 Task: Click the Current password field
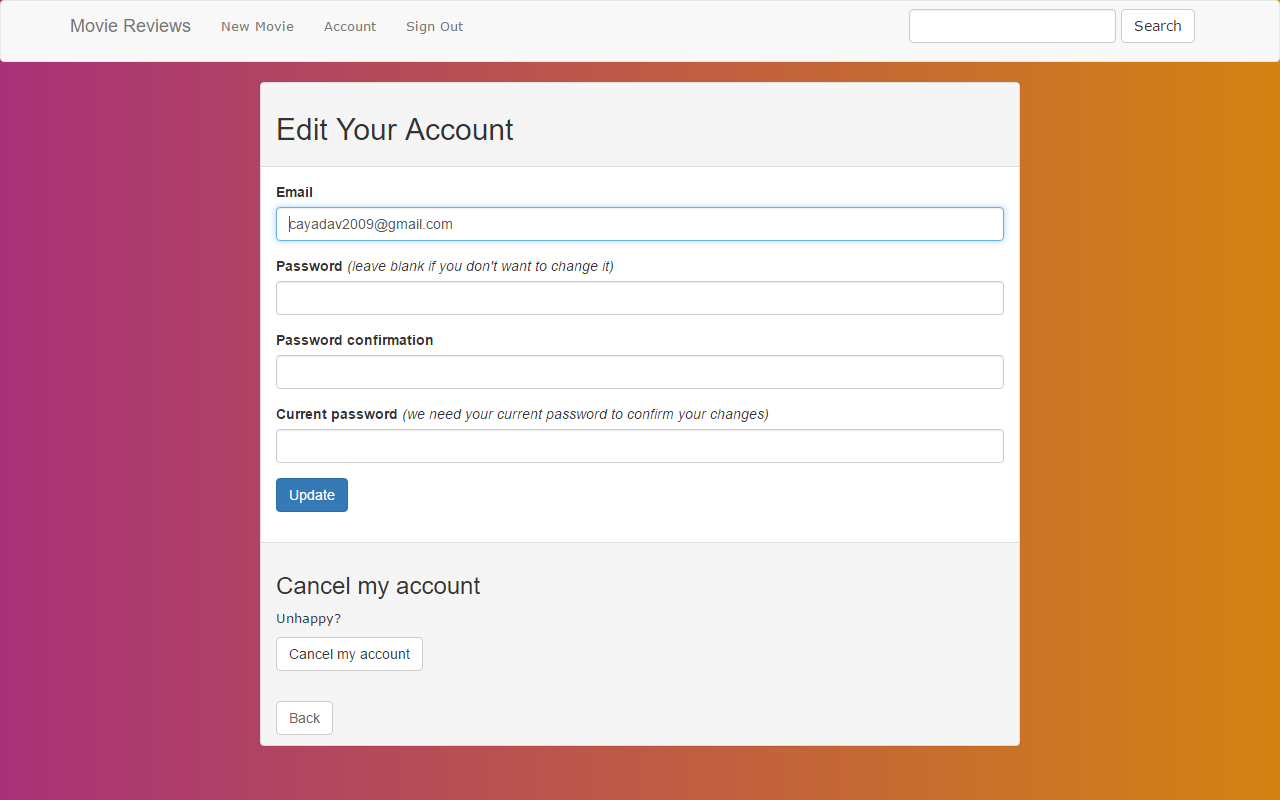point(640,446)
